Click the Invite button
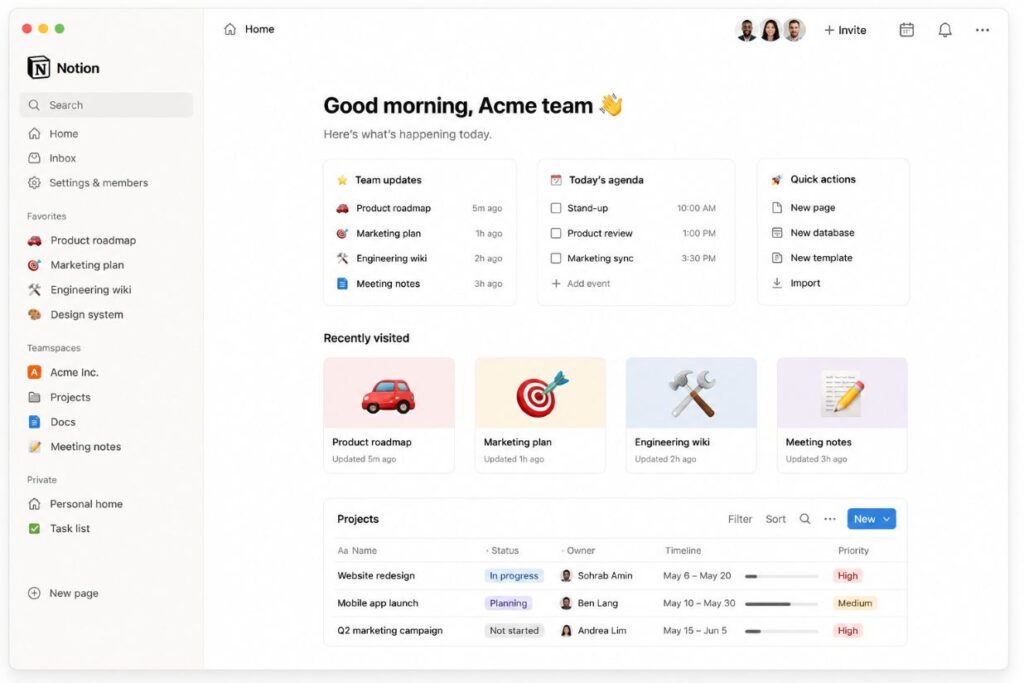The height and width of the screenshot is (683, 1024). (845, 30)
